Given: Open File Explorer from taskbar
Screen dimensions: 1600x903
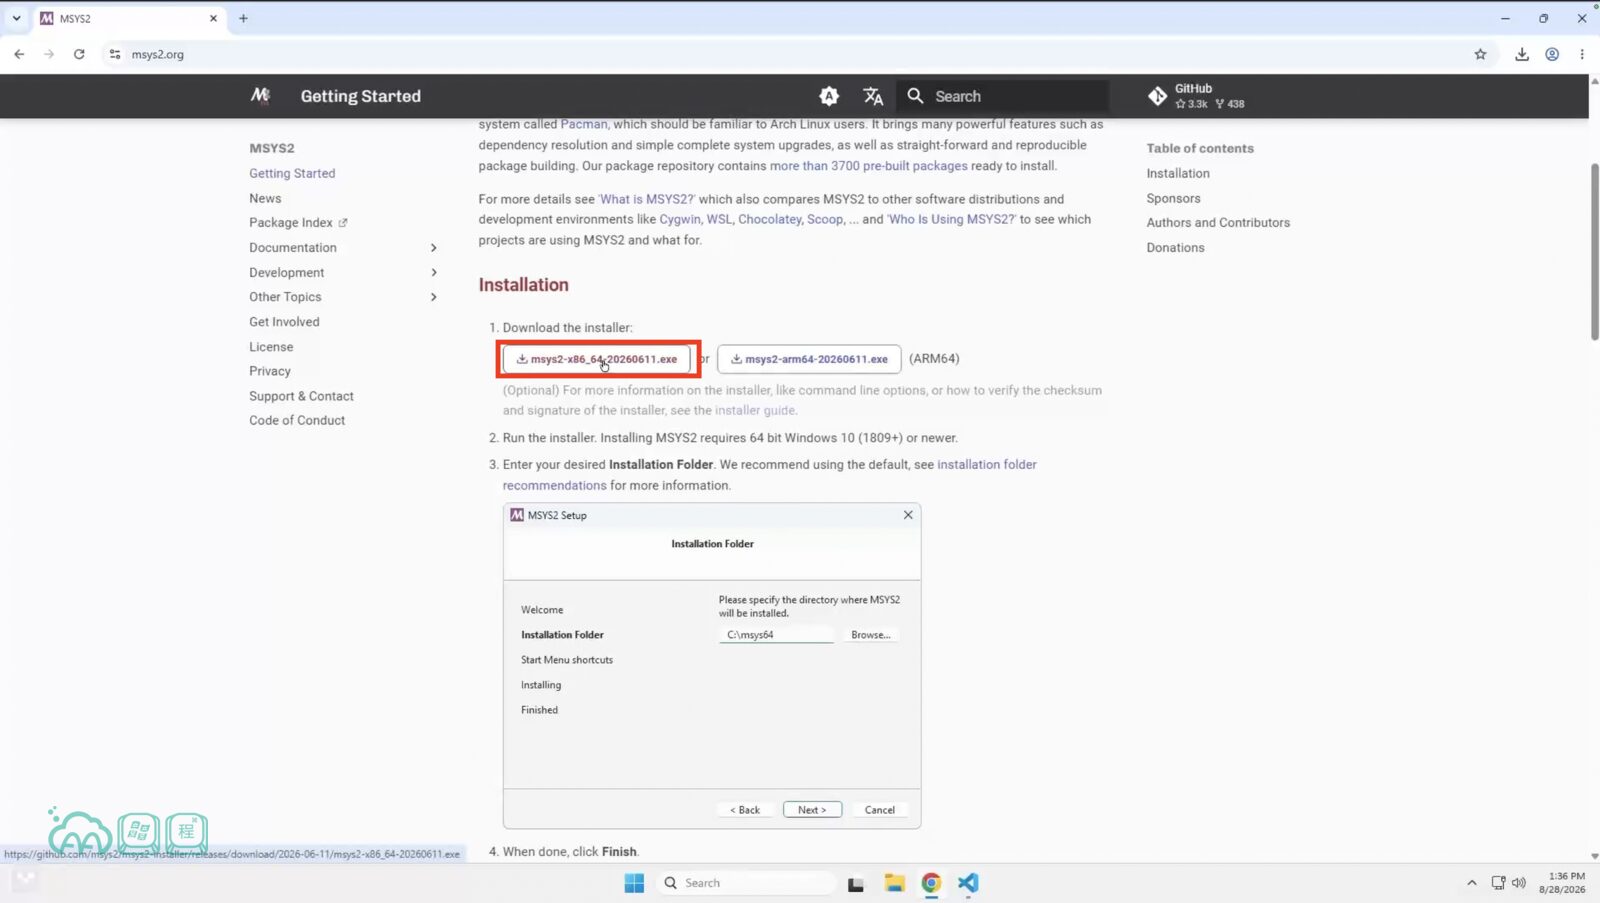Looking at the screenshot, I should (894, 883).
